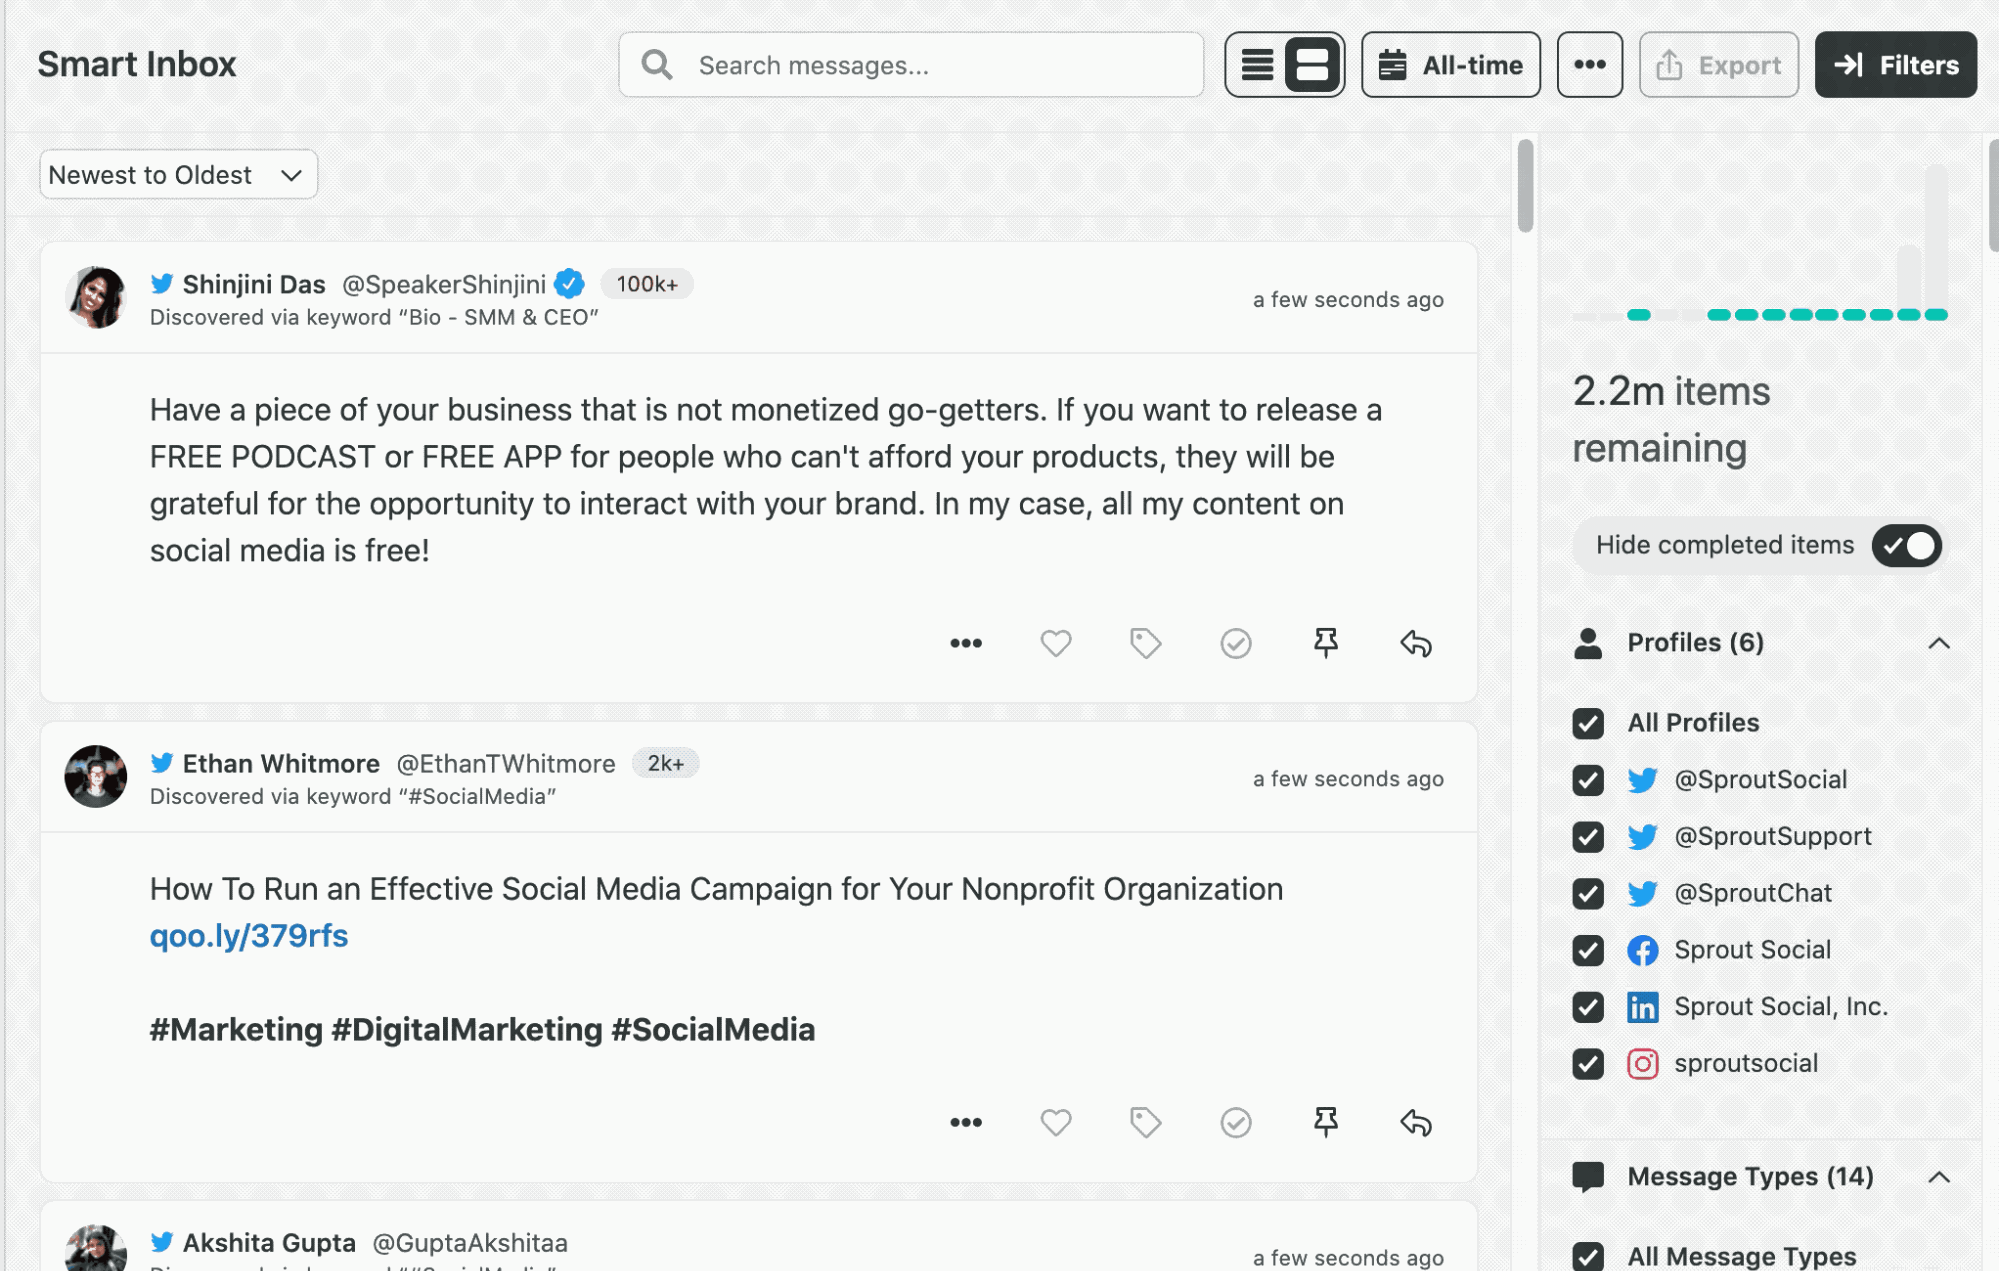Image resolution: width=1999 pixels, height=1272 pixels.
Task: Open Akshita Gupta profile name
Action: coord(269,1243)
